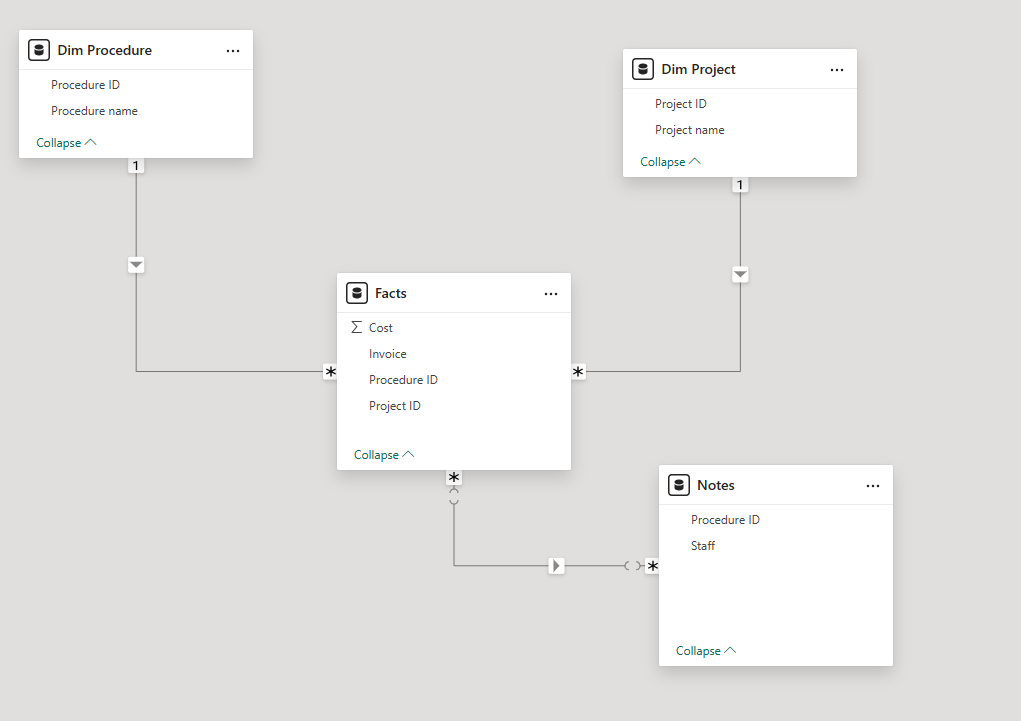Click the Dim Procedure table title
Viewport: 1021px width, 721px height.
pyautogui.click(x=104, y=50)
